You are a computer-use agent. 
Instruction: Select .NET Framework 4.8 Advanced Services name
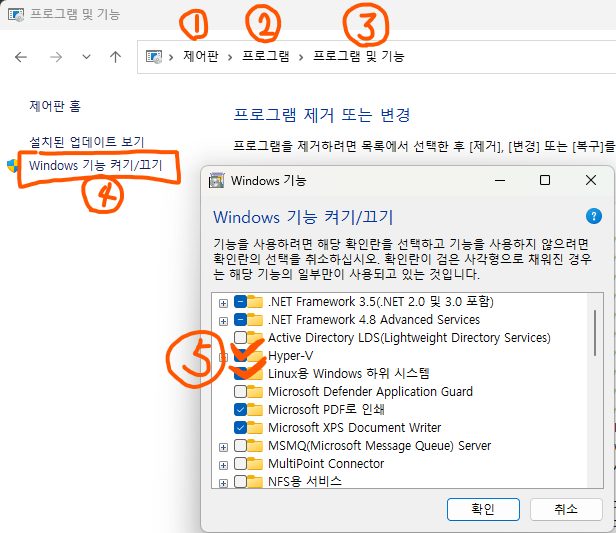pyautogui.click(x=374, y=320)
